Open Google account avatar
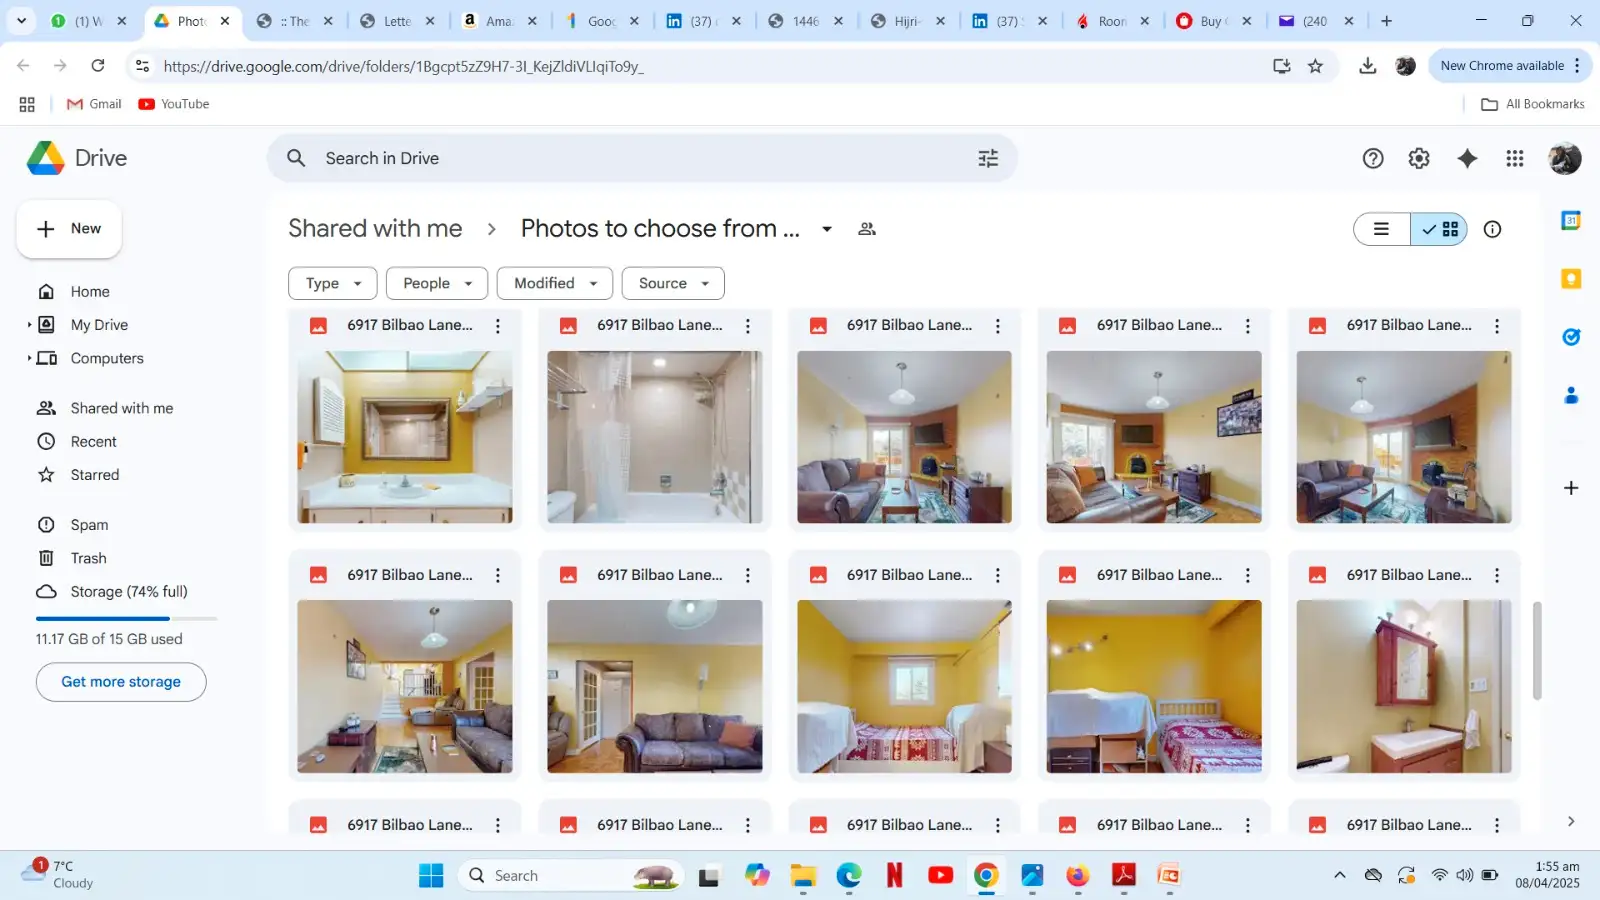The width and height of the screenshot is (1600, 900). tap(1565, 158)
